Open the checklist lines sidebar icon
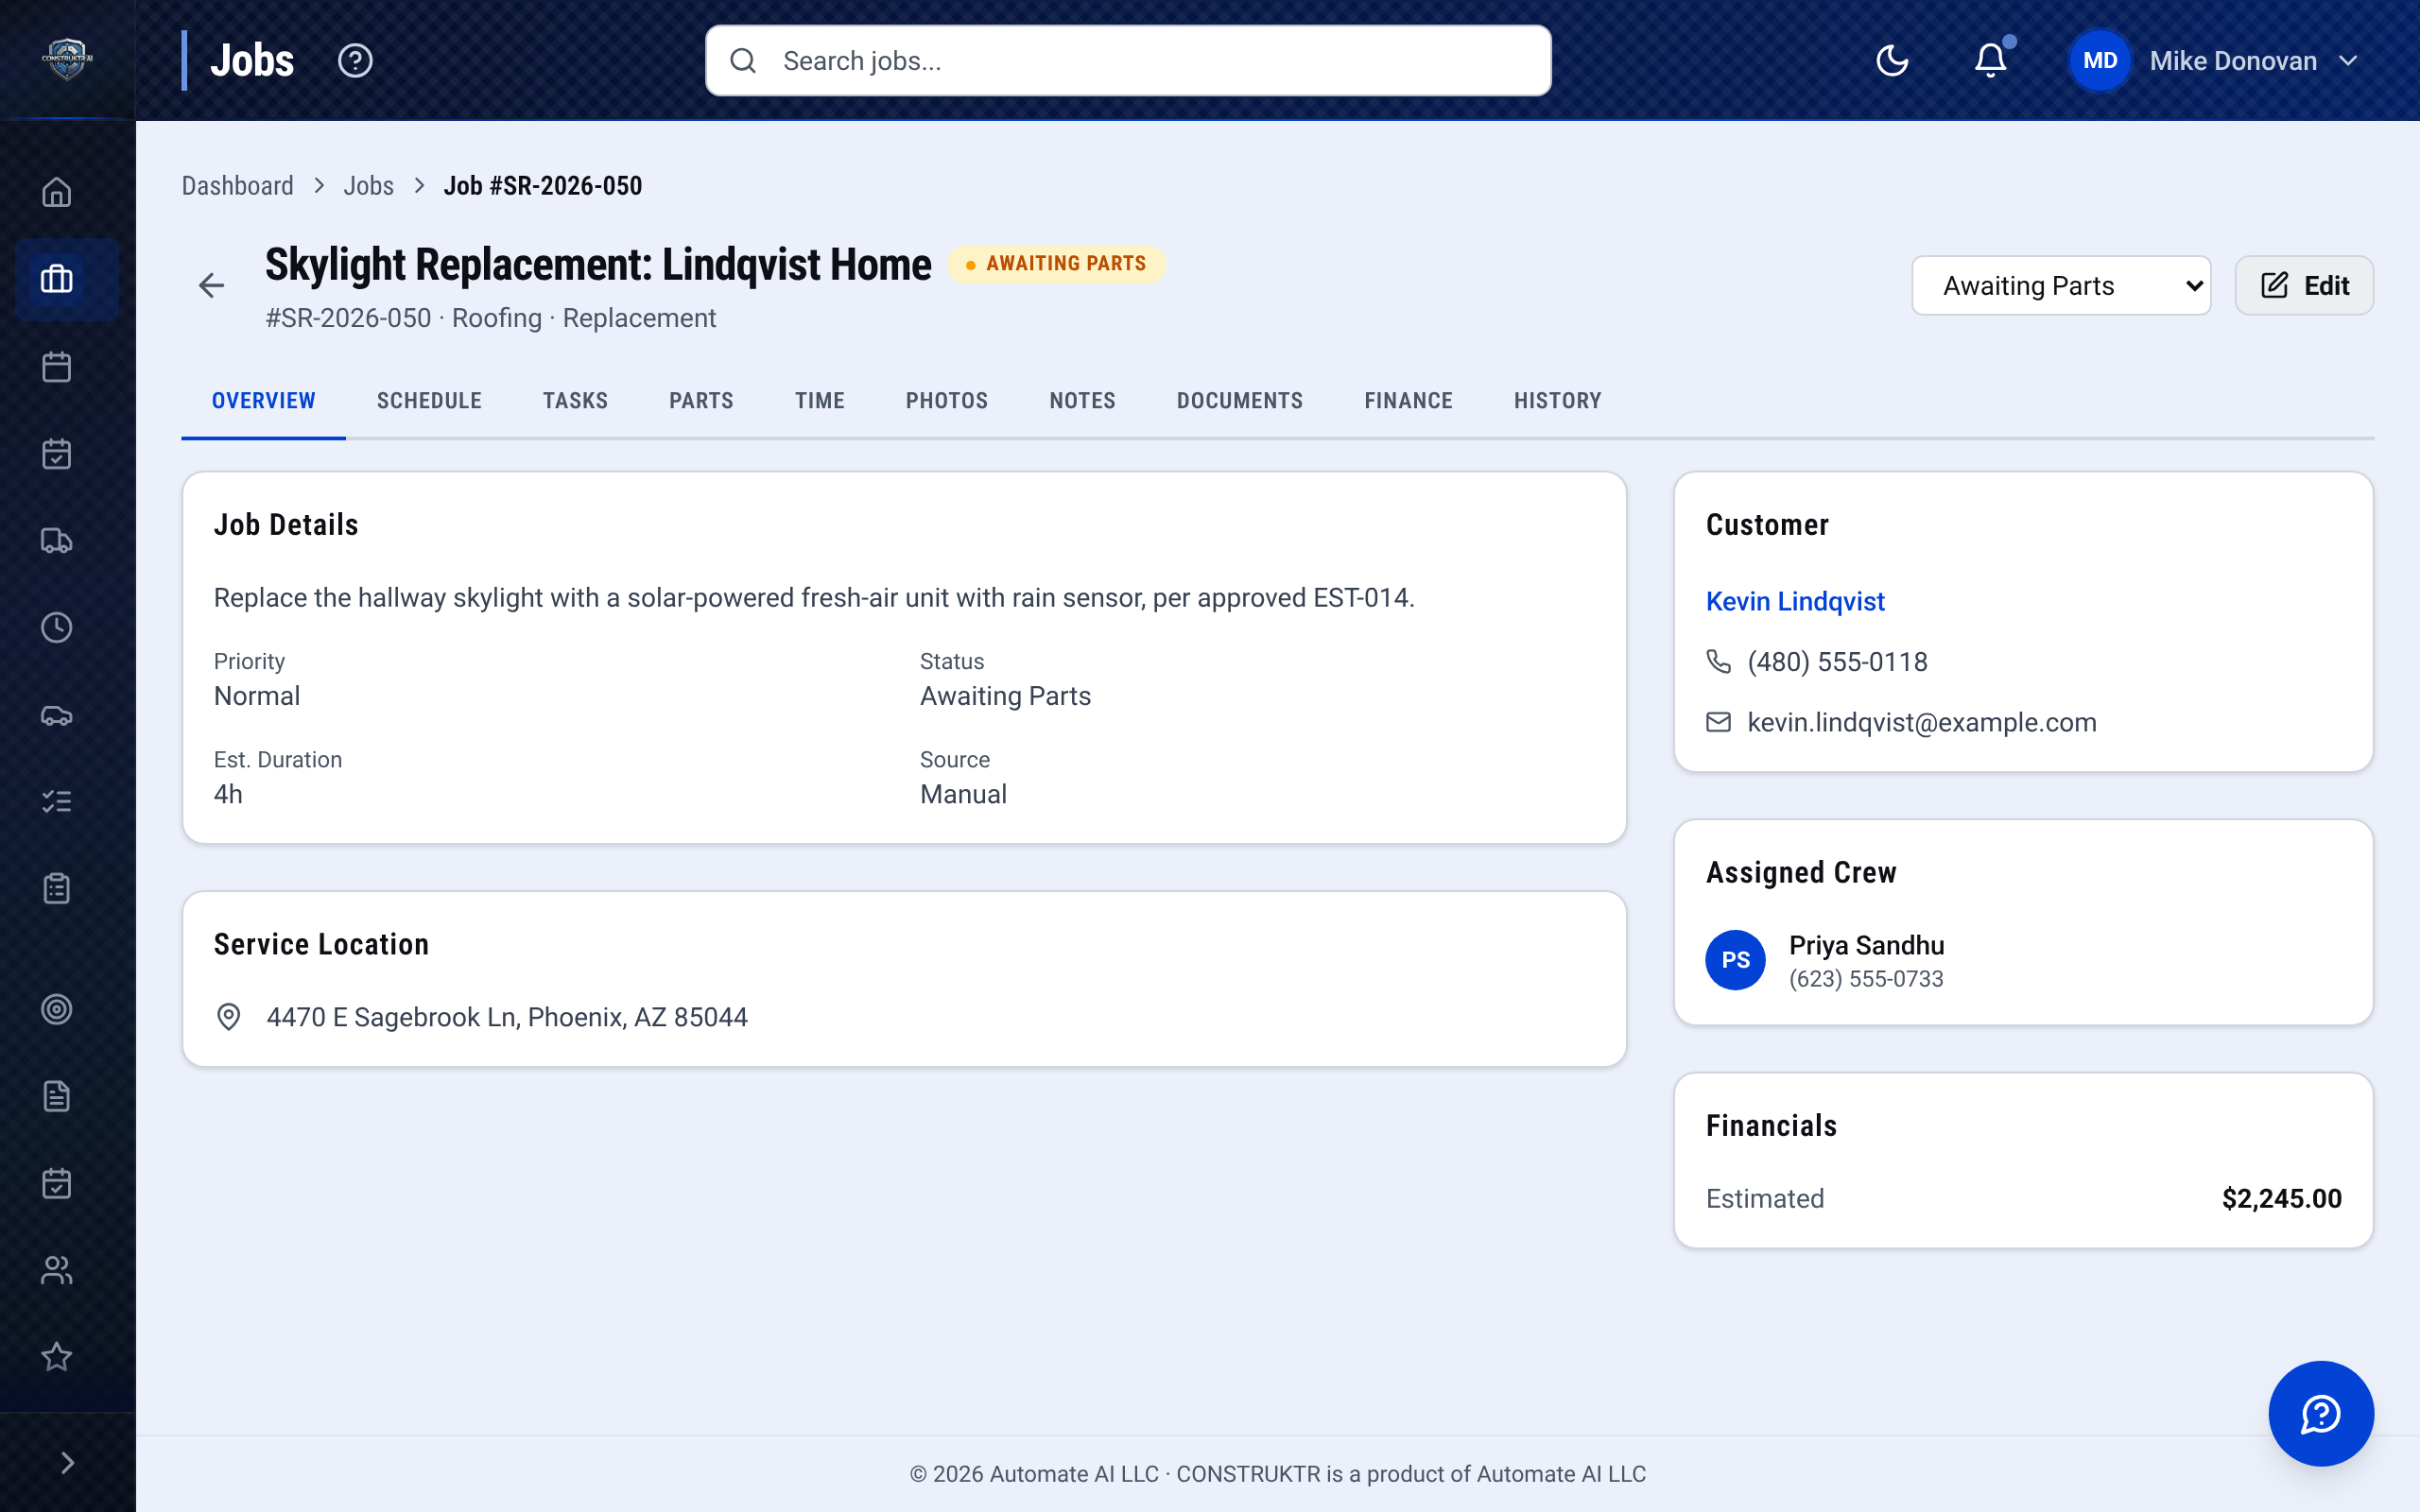 click(x=57, y=802)
